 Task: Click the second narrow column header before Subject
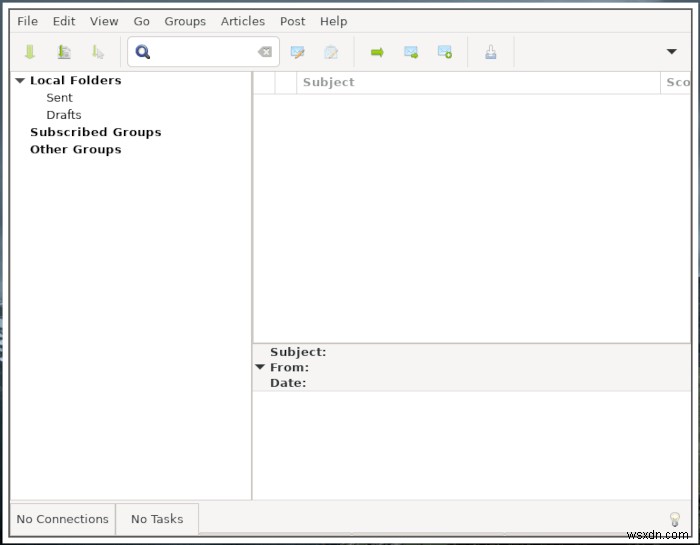[286, 83]
